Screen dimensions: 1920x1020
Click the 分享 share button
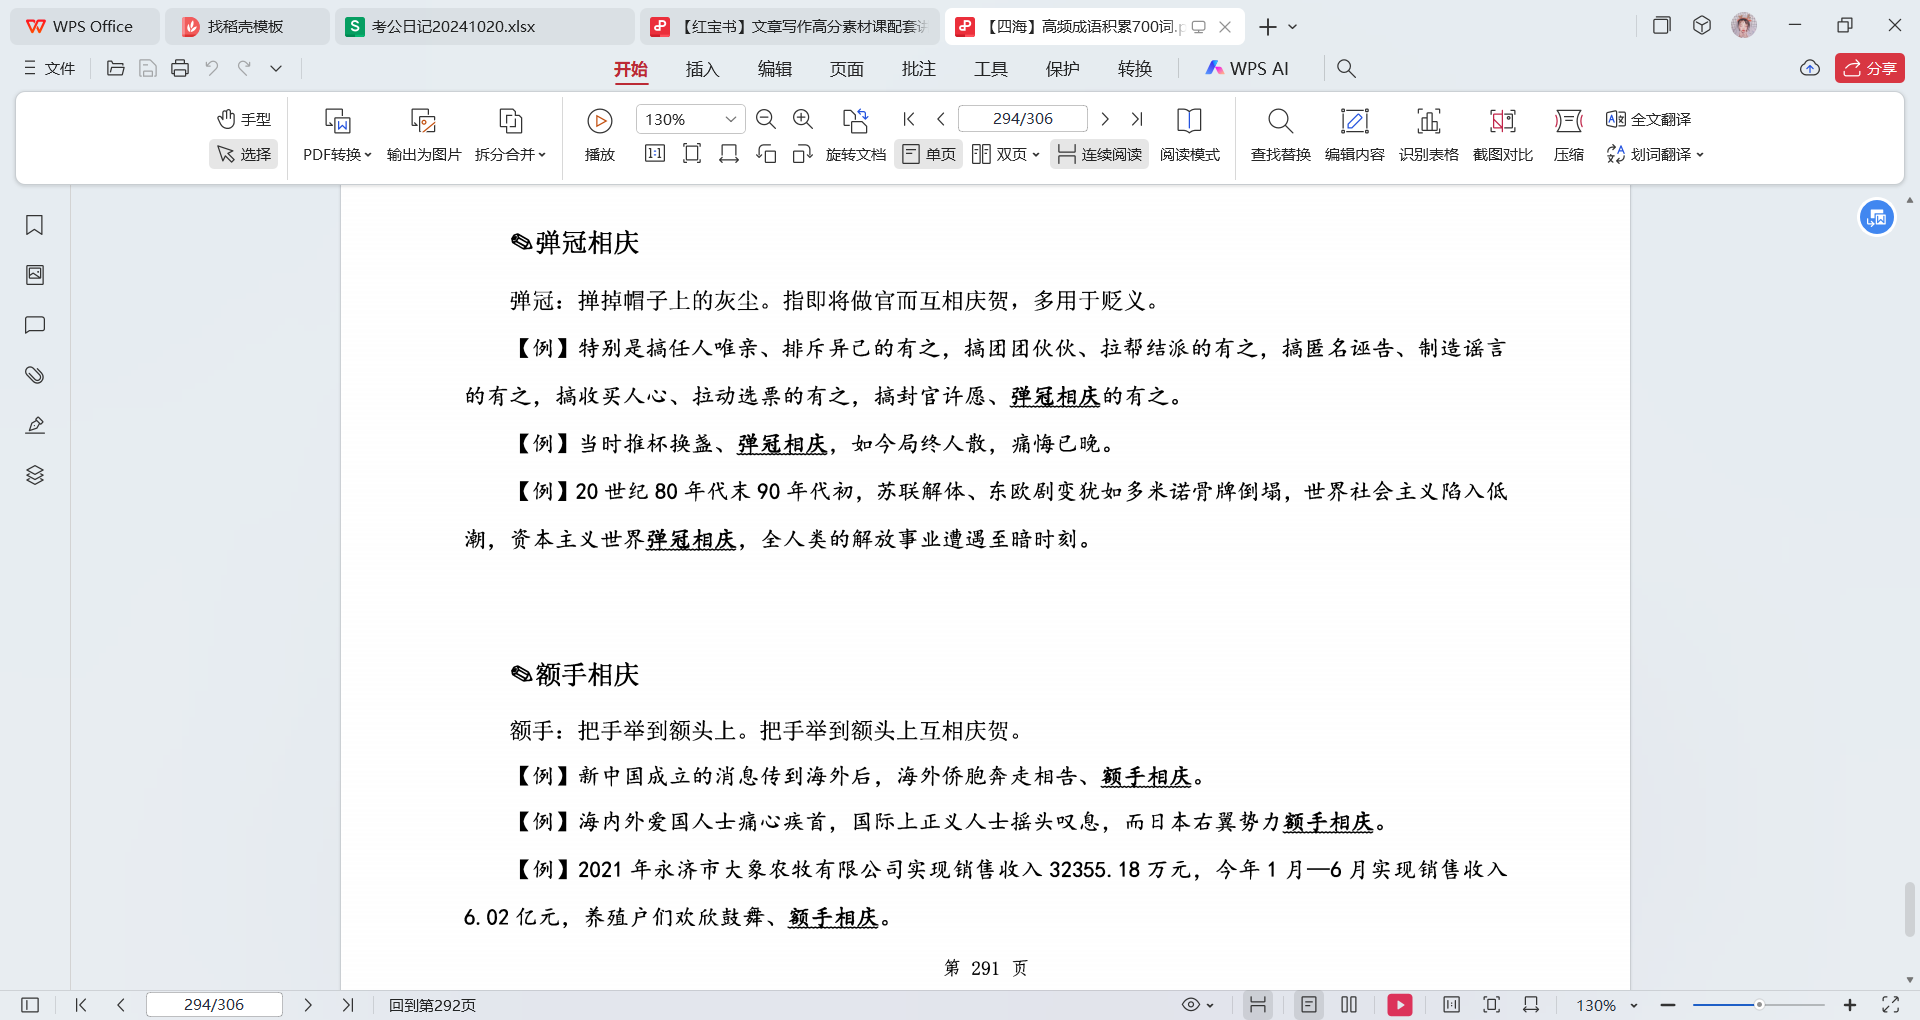pos(1869,68)
